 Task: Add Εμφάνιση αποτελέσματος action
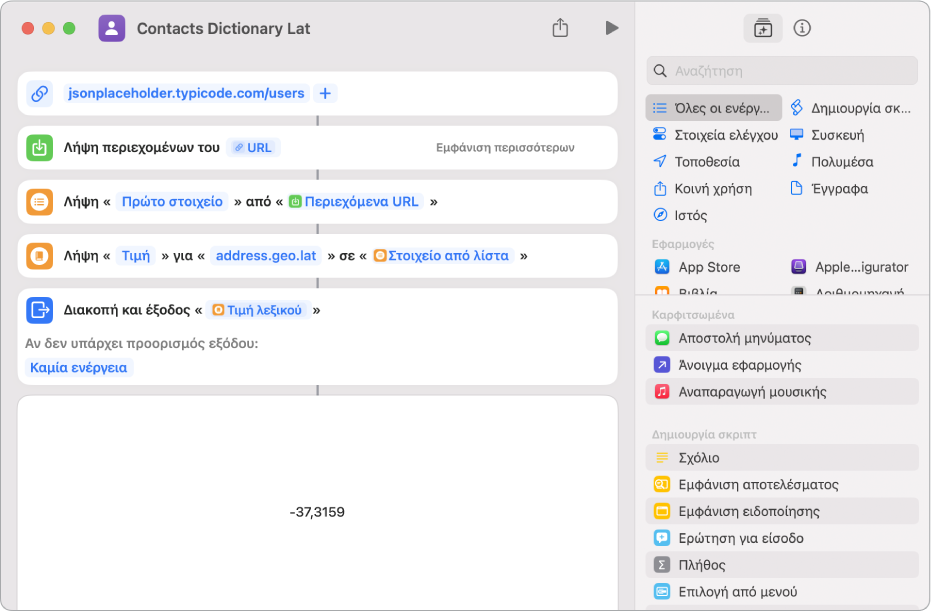pos(782,484)
